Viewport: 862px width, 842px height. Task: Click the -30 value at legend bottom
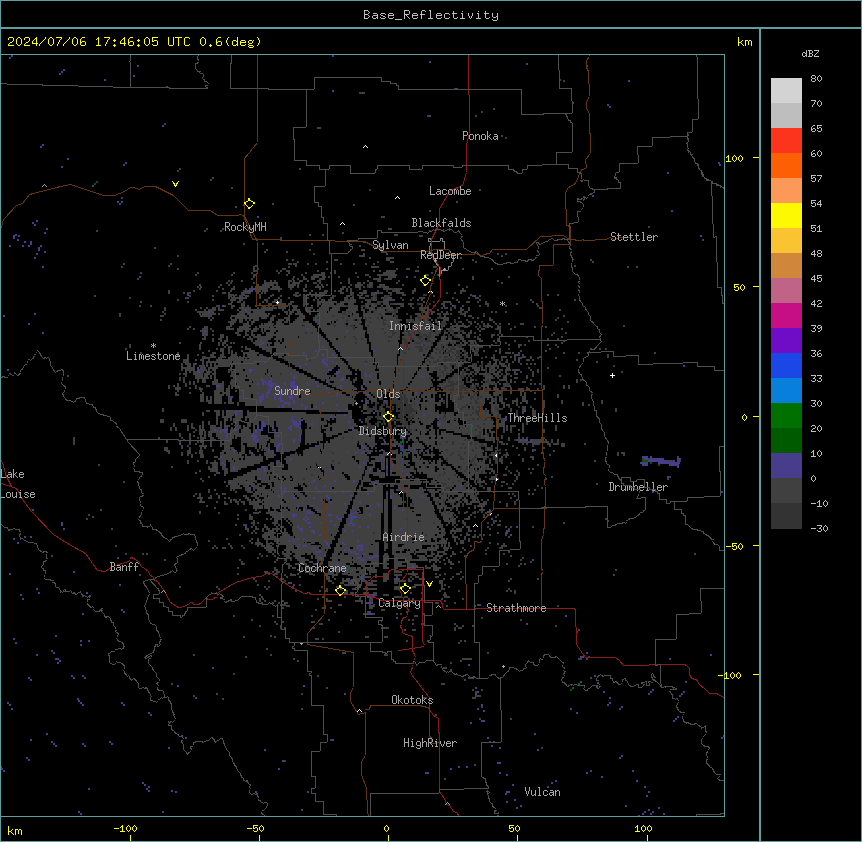click(x=819, y=528)
